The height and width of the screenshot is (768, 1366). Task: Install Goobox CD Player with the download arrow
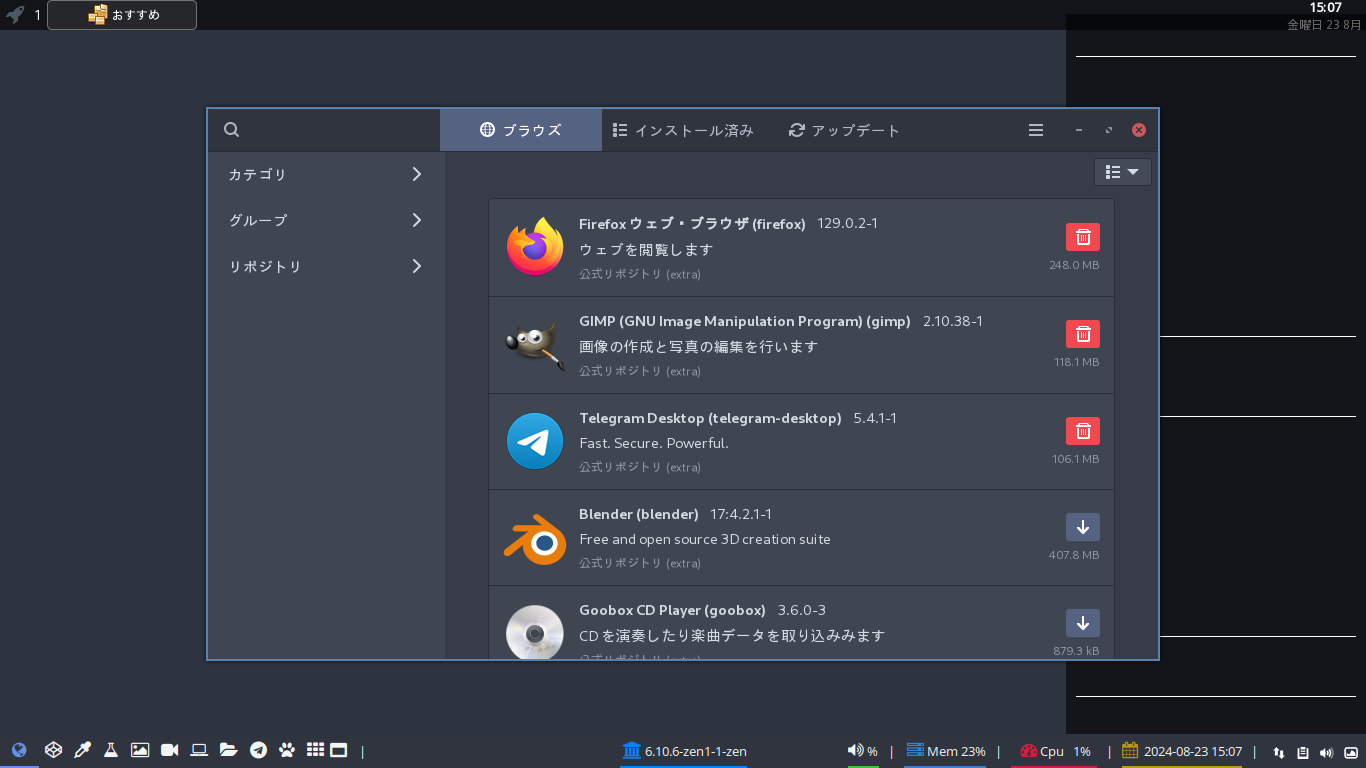tap(1082, 623)
